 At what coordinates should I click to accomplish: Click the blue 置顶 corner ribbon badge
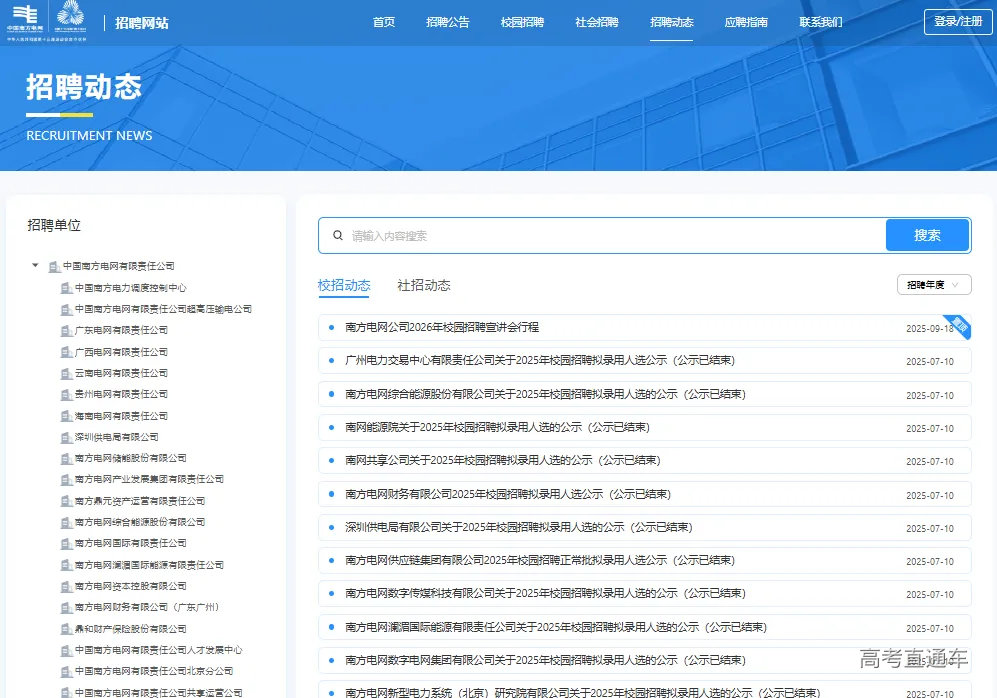[959, 325]
